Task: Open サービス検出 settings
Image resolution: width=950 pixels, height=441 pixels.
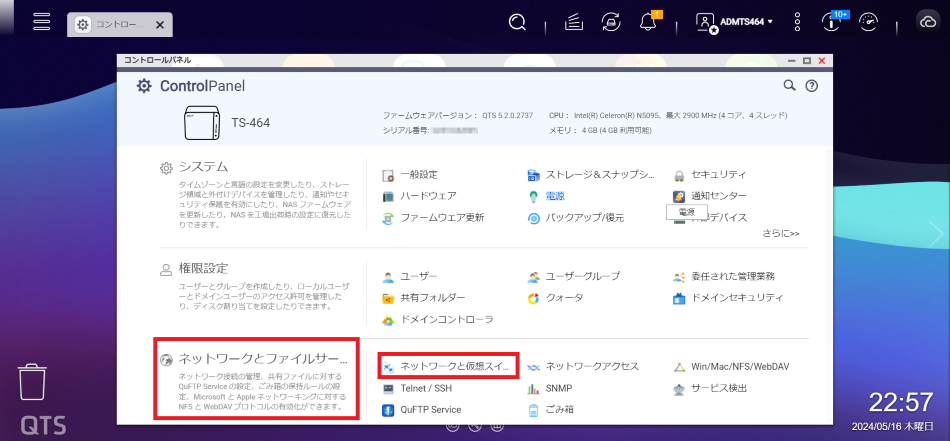Action: pyautogui.click(x=709, y=388)
